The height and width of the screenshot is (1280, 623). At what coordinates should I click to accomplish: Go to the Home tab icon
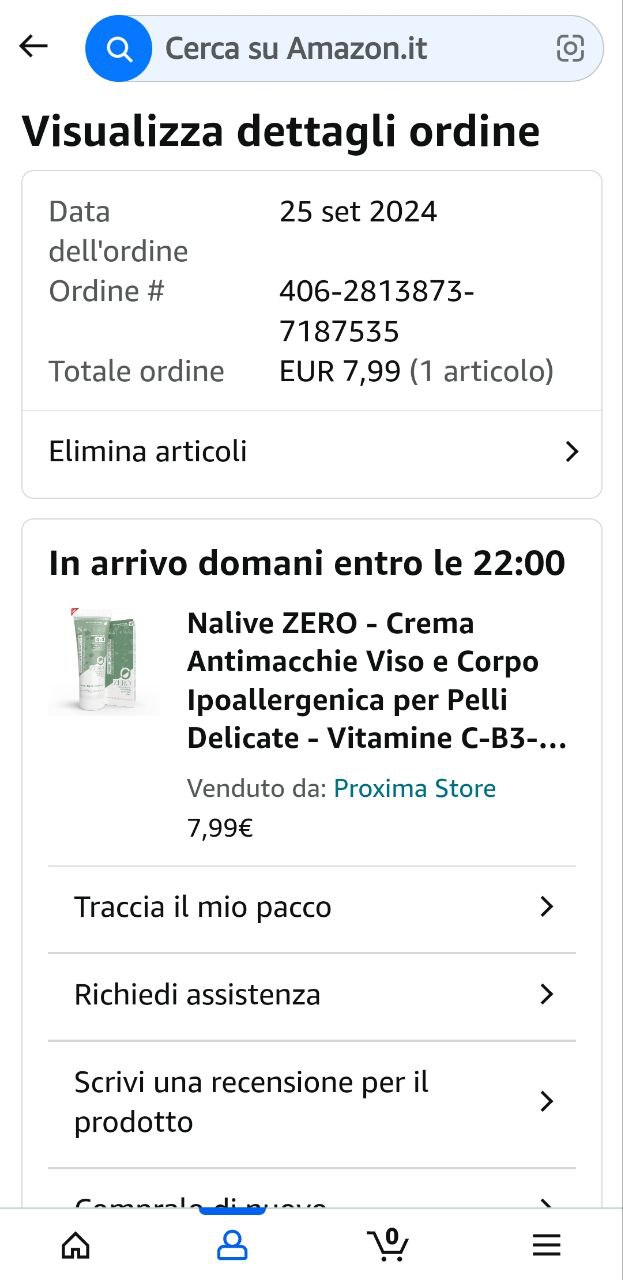tap(76, 1244)
